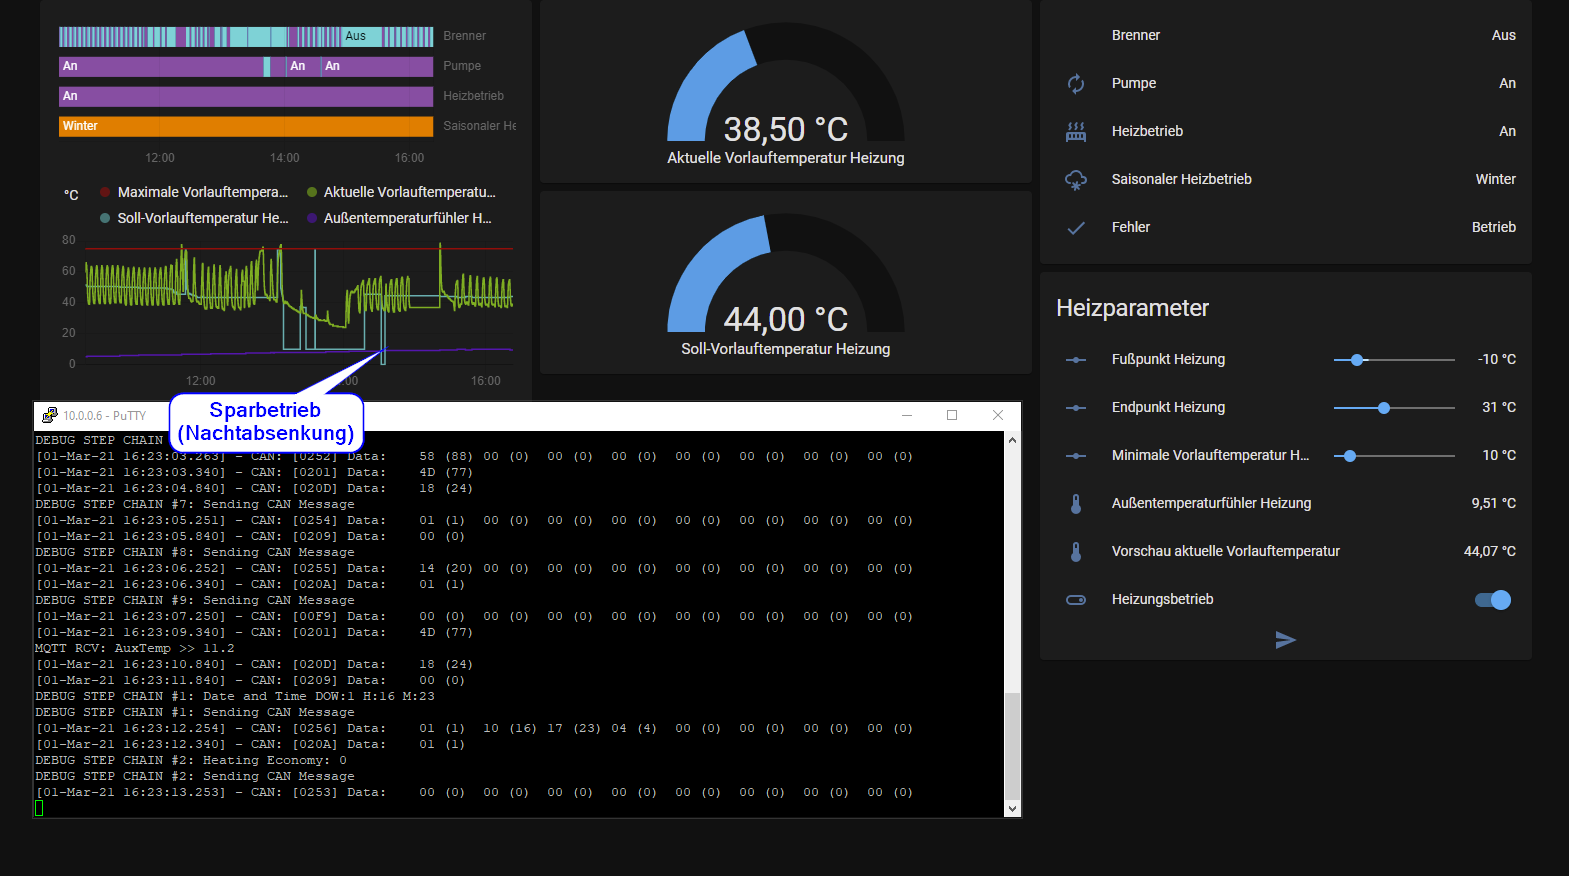The height and width of the screenshot is (876, 1569).
Task: Click the Heizbetrieb radiator icon
Action: point(1076,131)
